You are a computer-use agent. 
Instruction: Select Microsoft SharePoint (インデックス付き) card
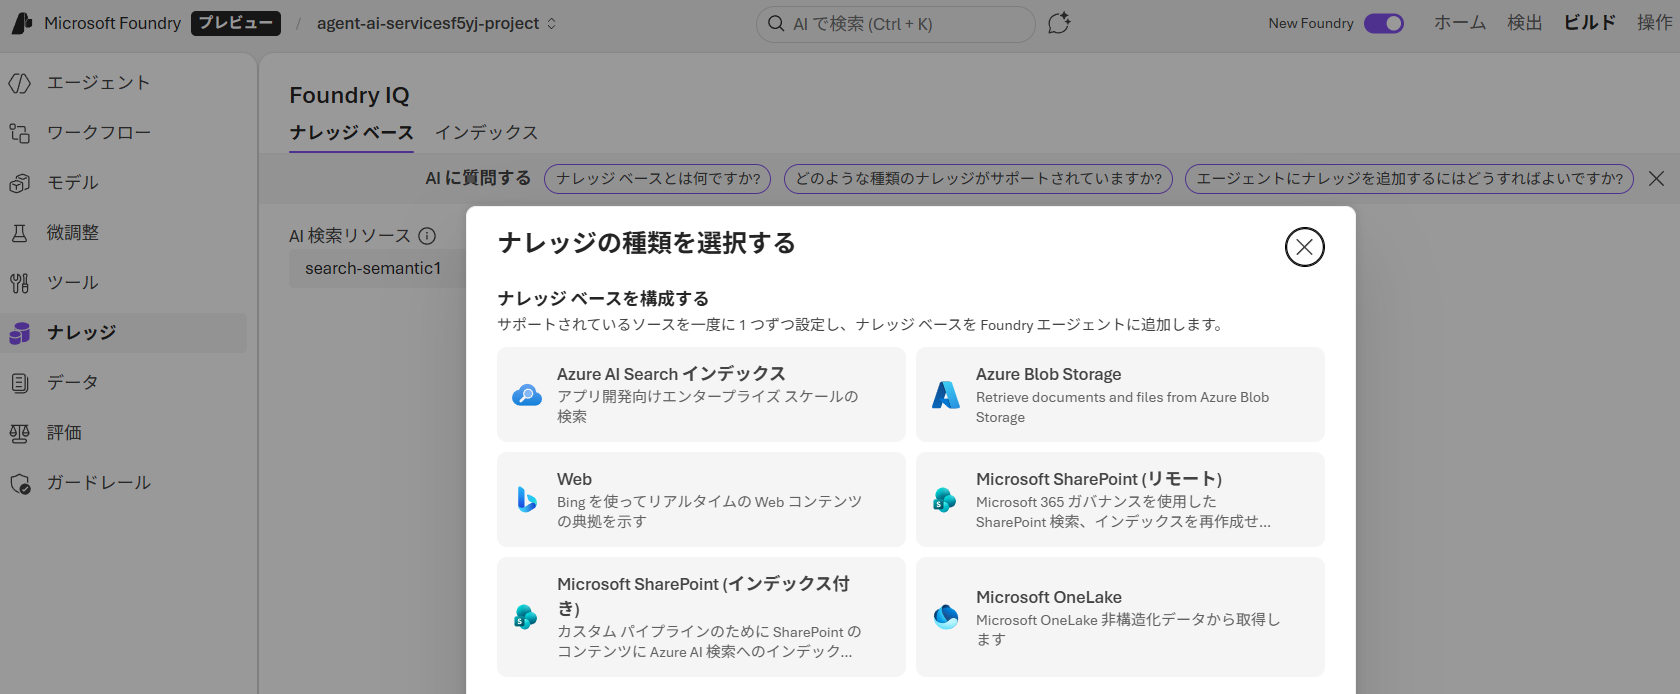(701, 617)
